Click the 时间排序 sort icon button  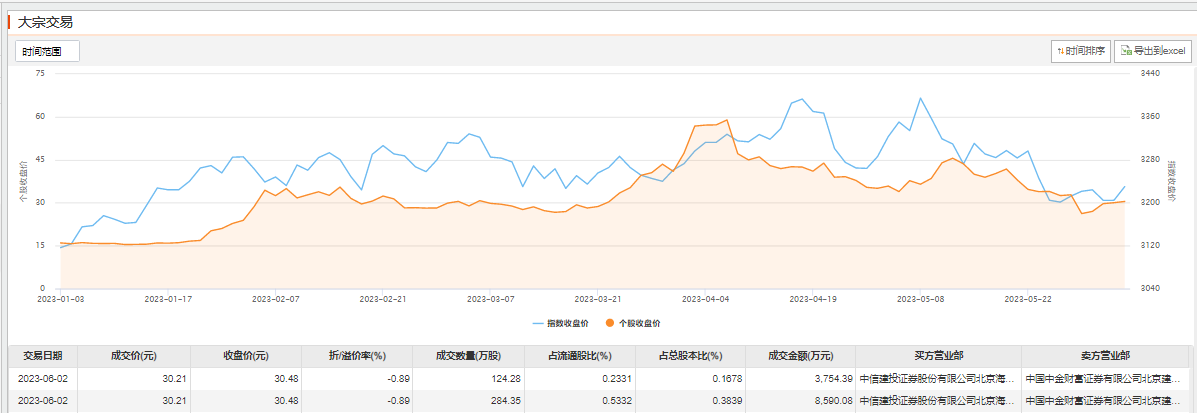point(1081,51)
